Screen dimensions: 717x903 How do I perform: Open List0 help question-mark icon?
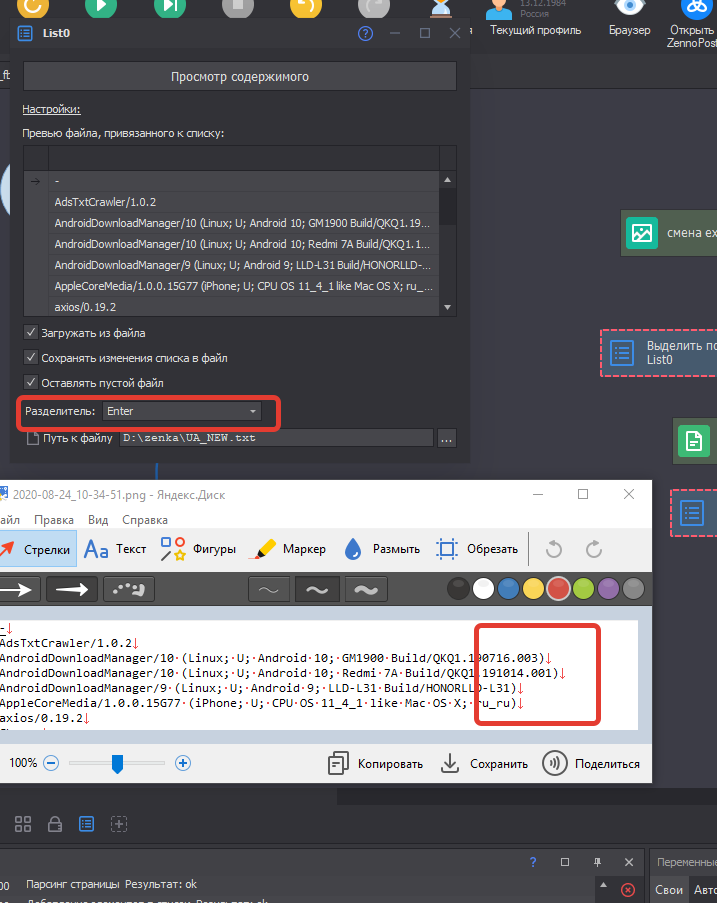365,33
